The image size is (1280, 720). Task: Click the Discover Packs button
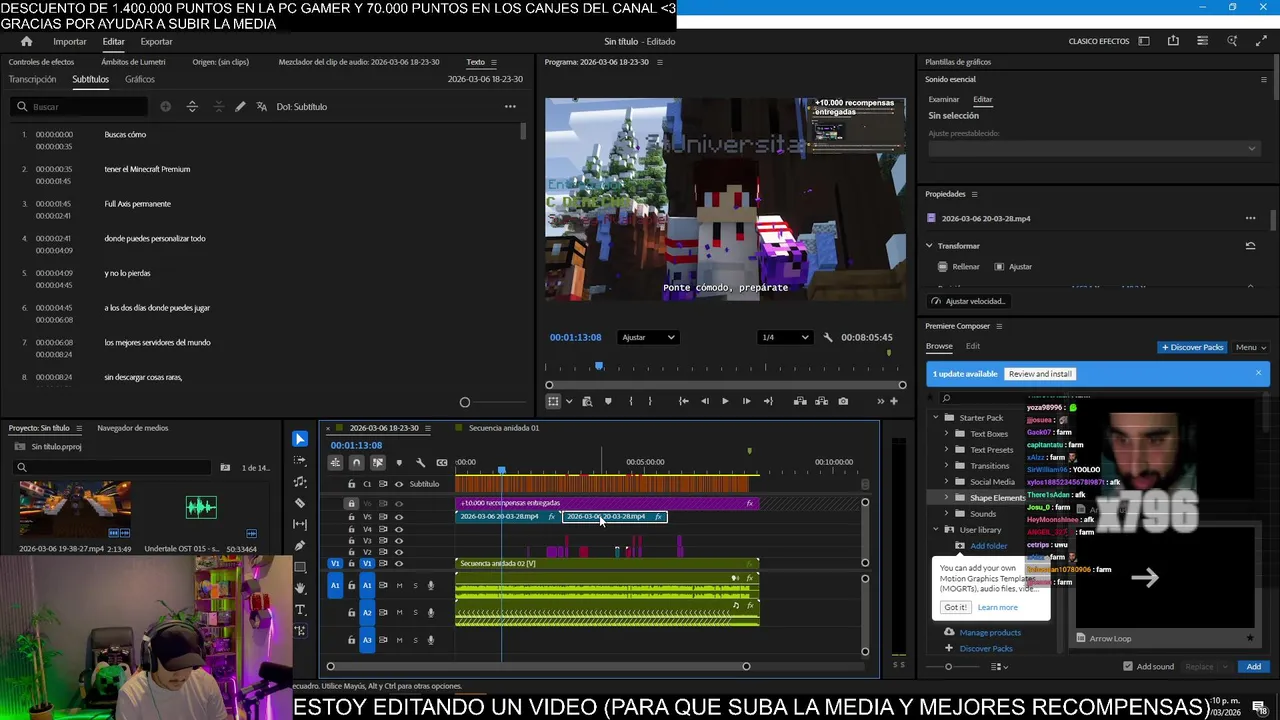click(x=1192, y=347)
